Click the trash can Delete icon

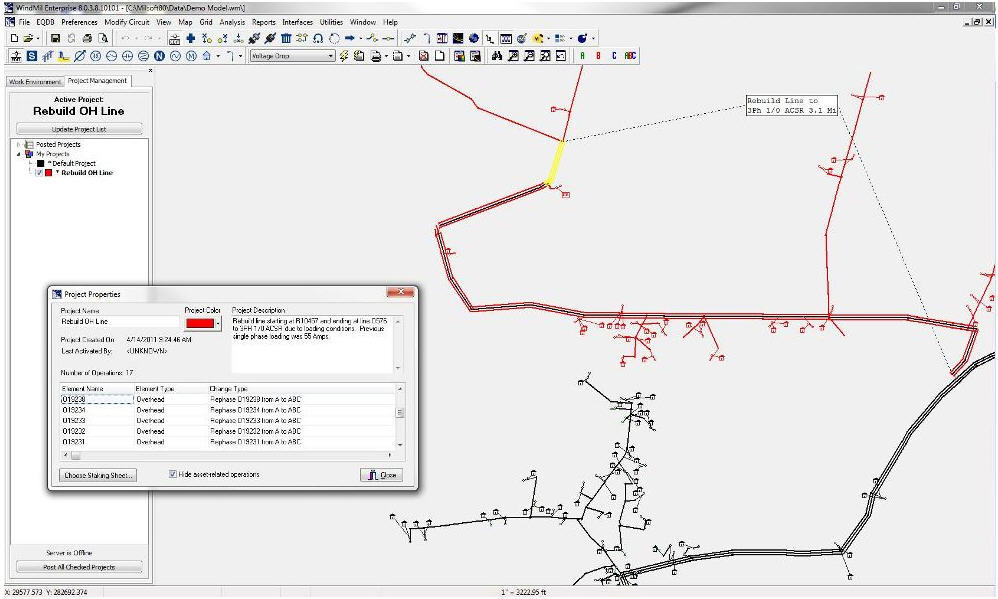click(x=286, y=38)
